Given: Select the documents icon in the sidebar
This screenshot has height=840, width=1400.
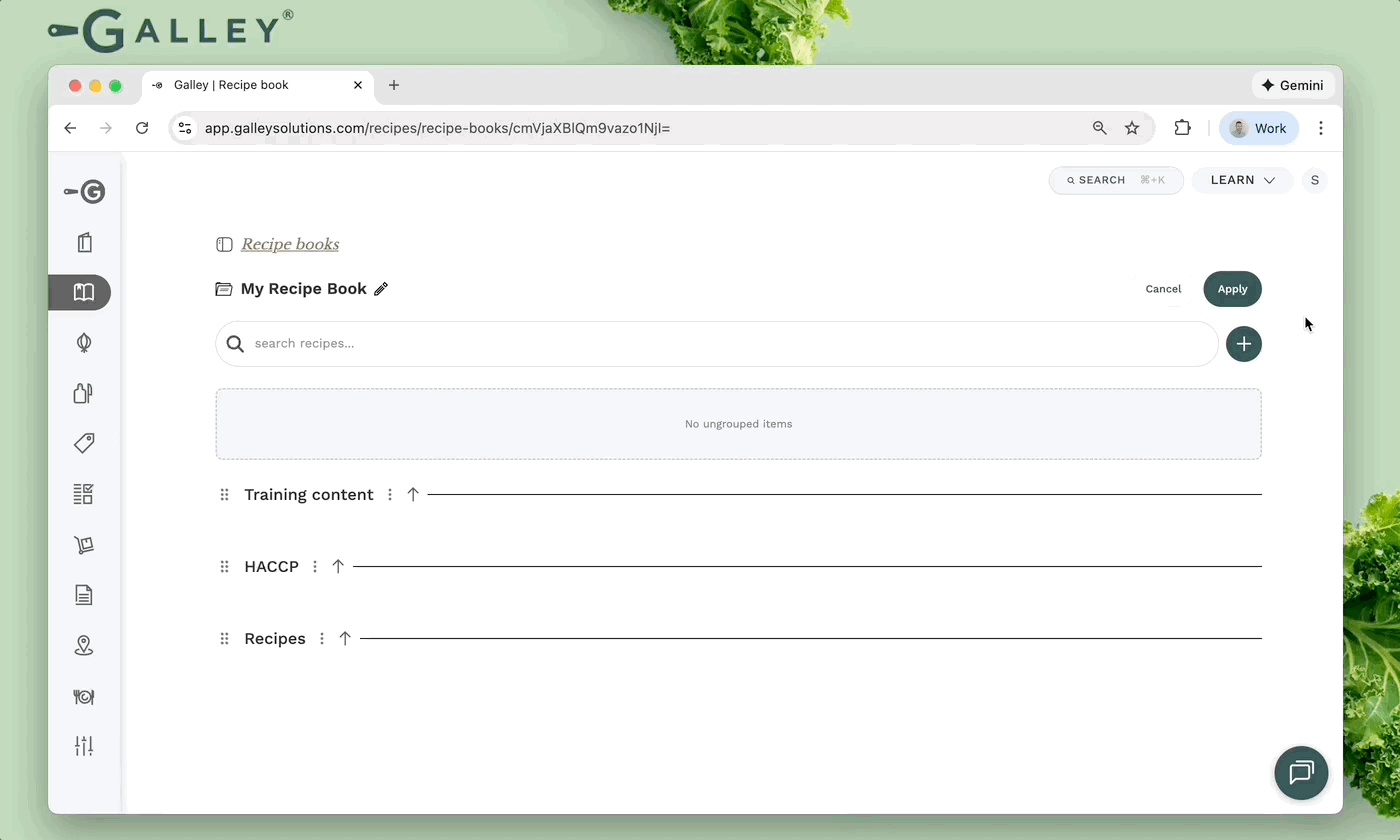Looking at the screenshot, I should 83,595.
